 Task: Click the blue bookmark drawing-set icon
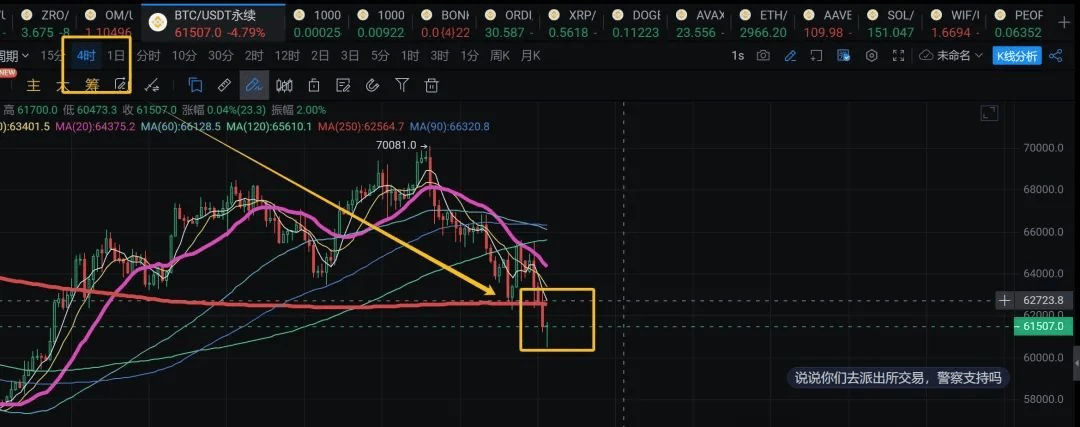[195, 85]
